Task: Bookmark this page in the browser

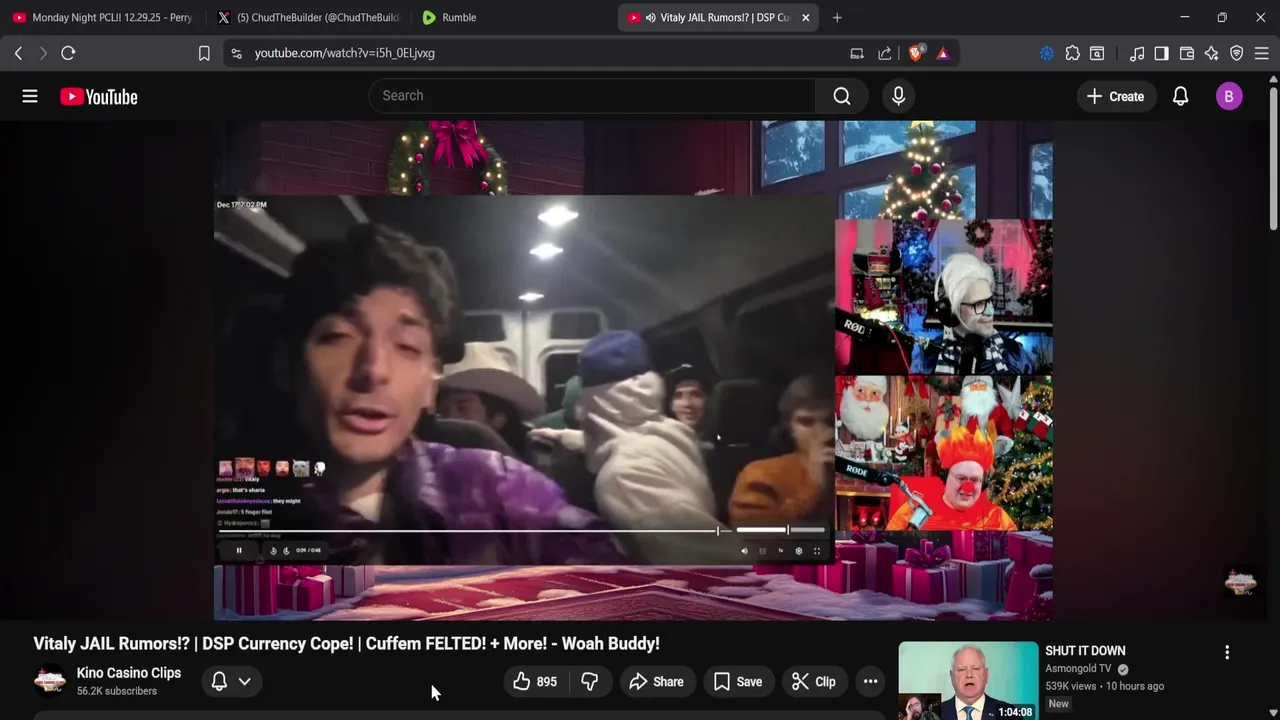Action: coord(204,53)
